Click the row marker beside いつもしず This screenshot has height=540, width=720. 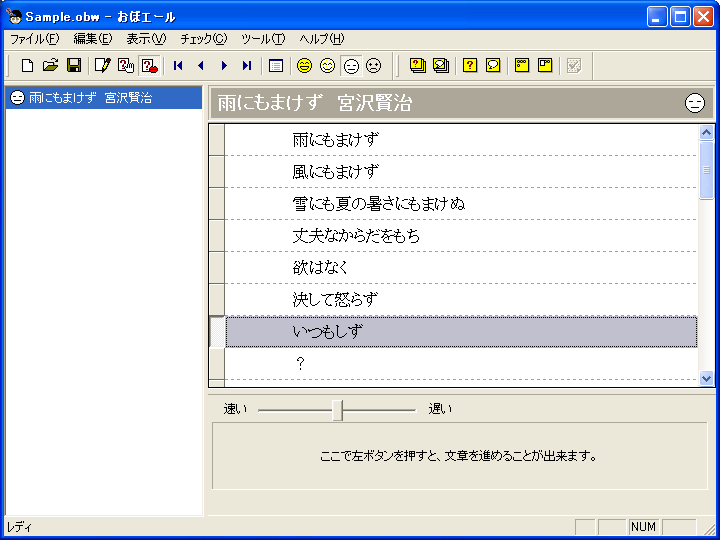217,332
